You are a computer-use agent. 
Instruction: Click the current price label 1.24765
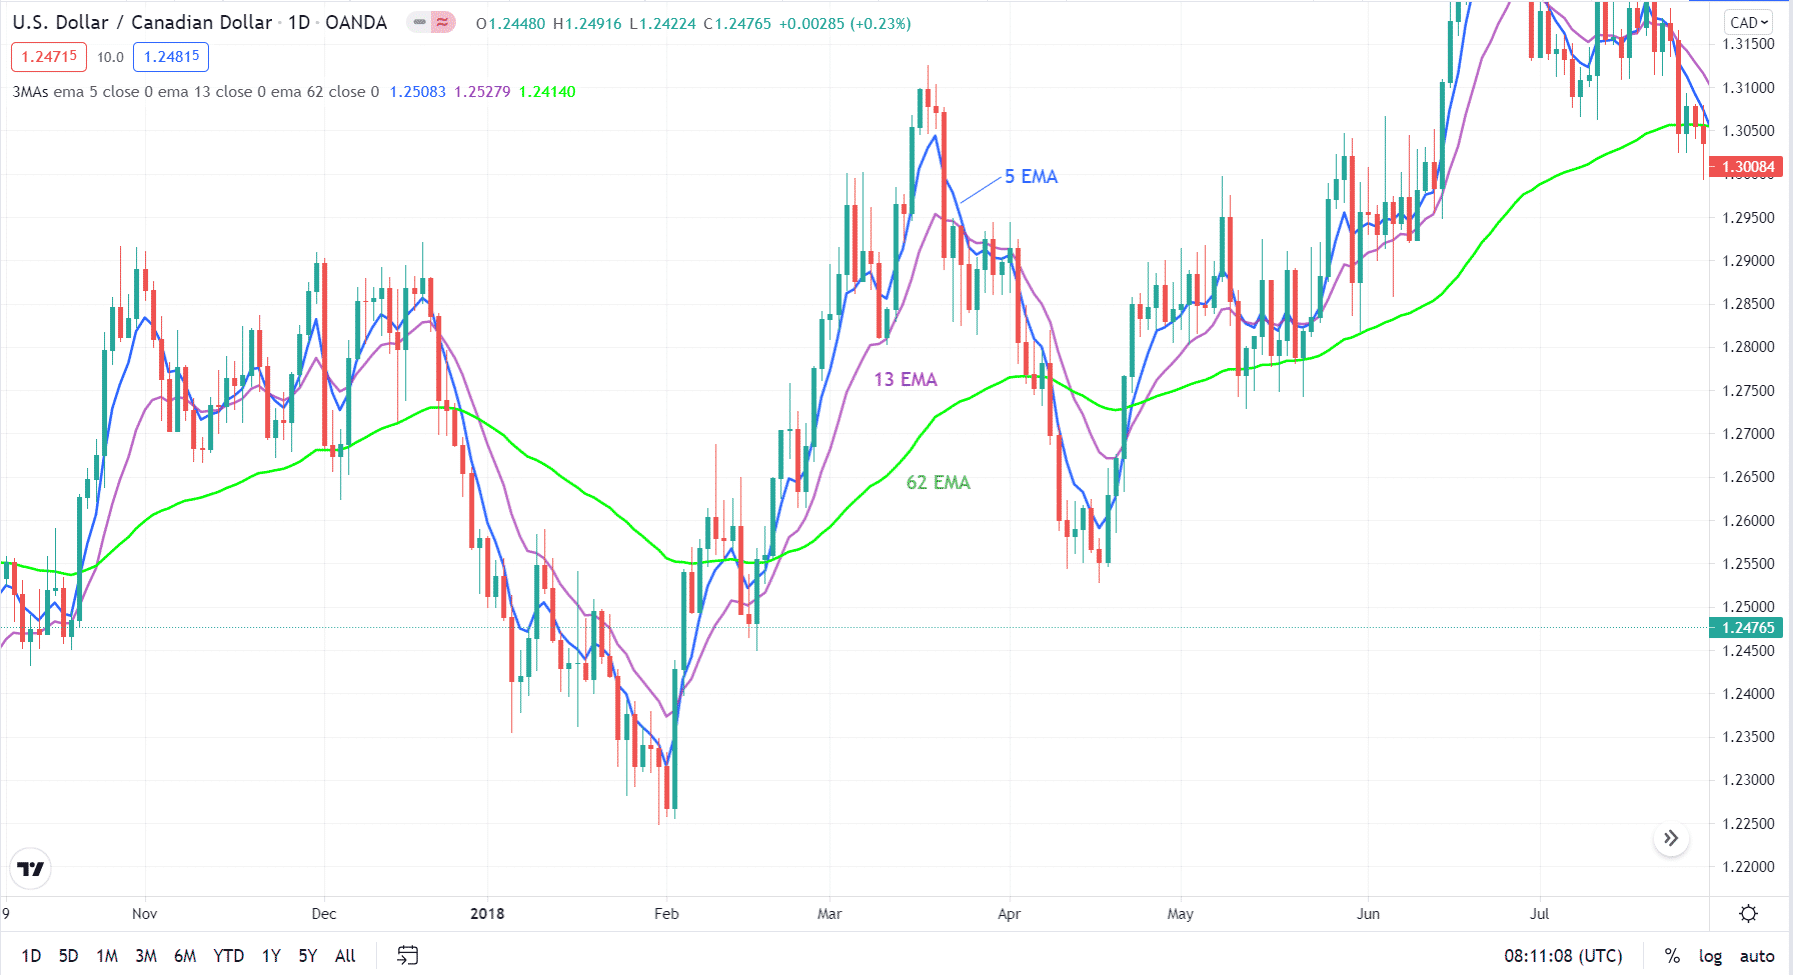click(1747, 628)
